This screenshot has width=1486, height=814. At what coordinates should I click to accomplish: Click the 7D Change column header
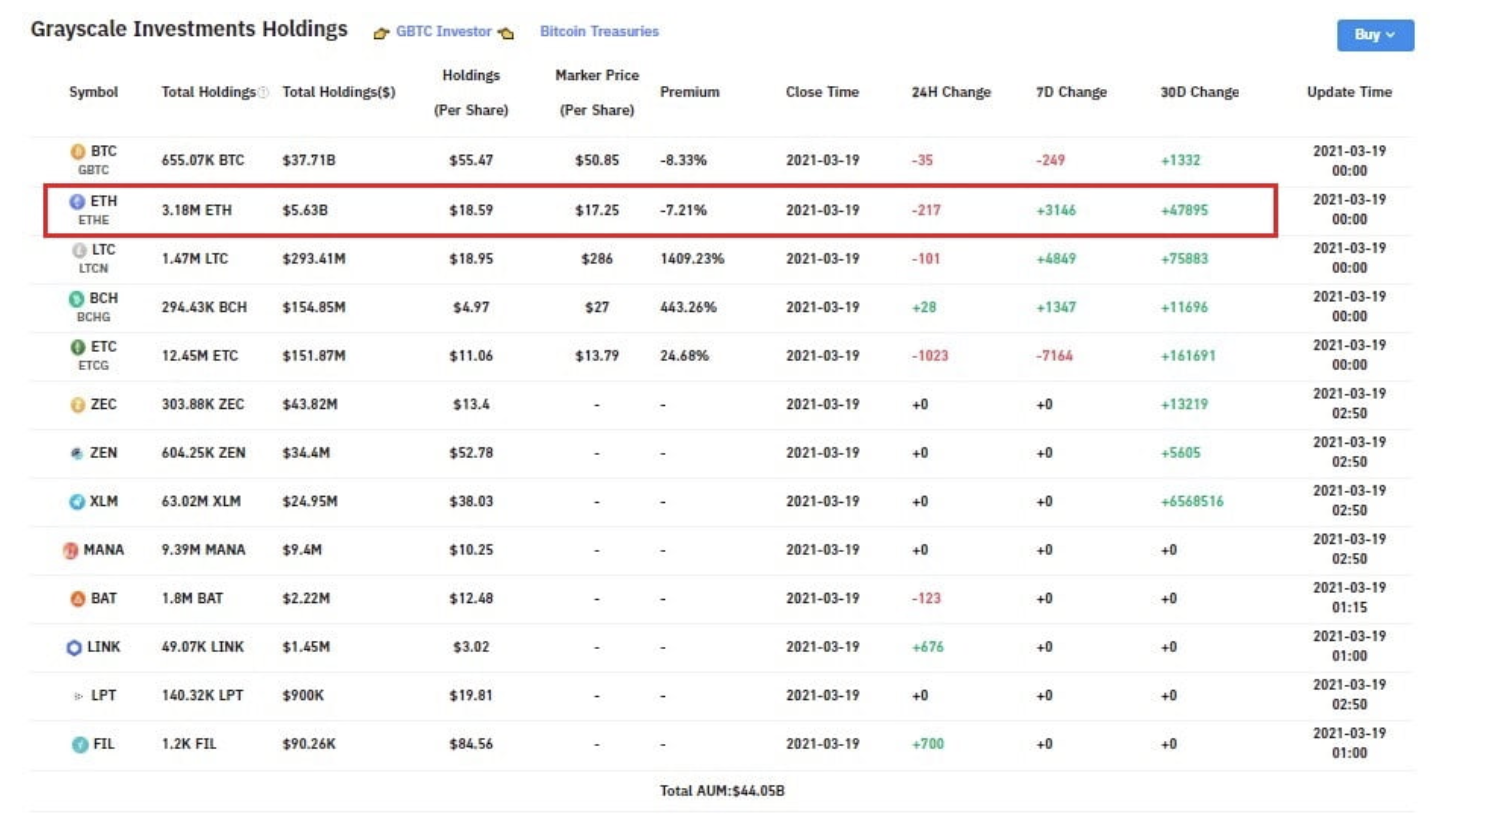[1071, 92]
